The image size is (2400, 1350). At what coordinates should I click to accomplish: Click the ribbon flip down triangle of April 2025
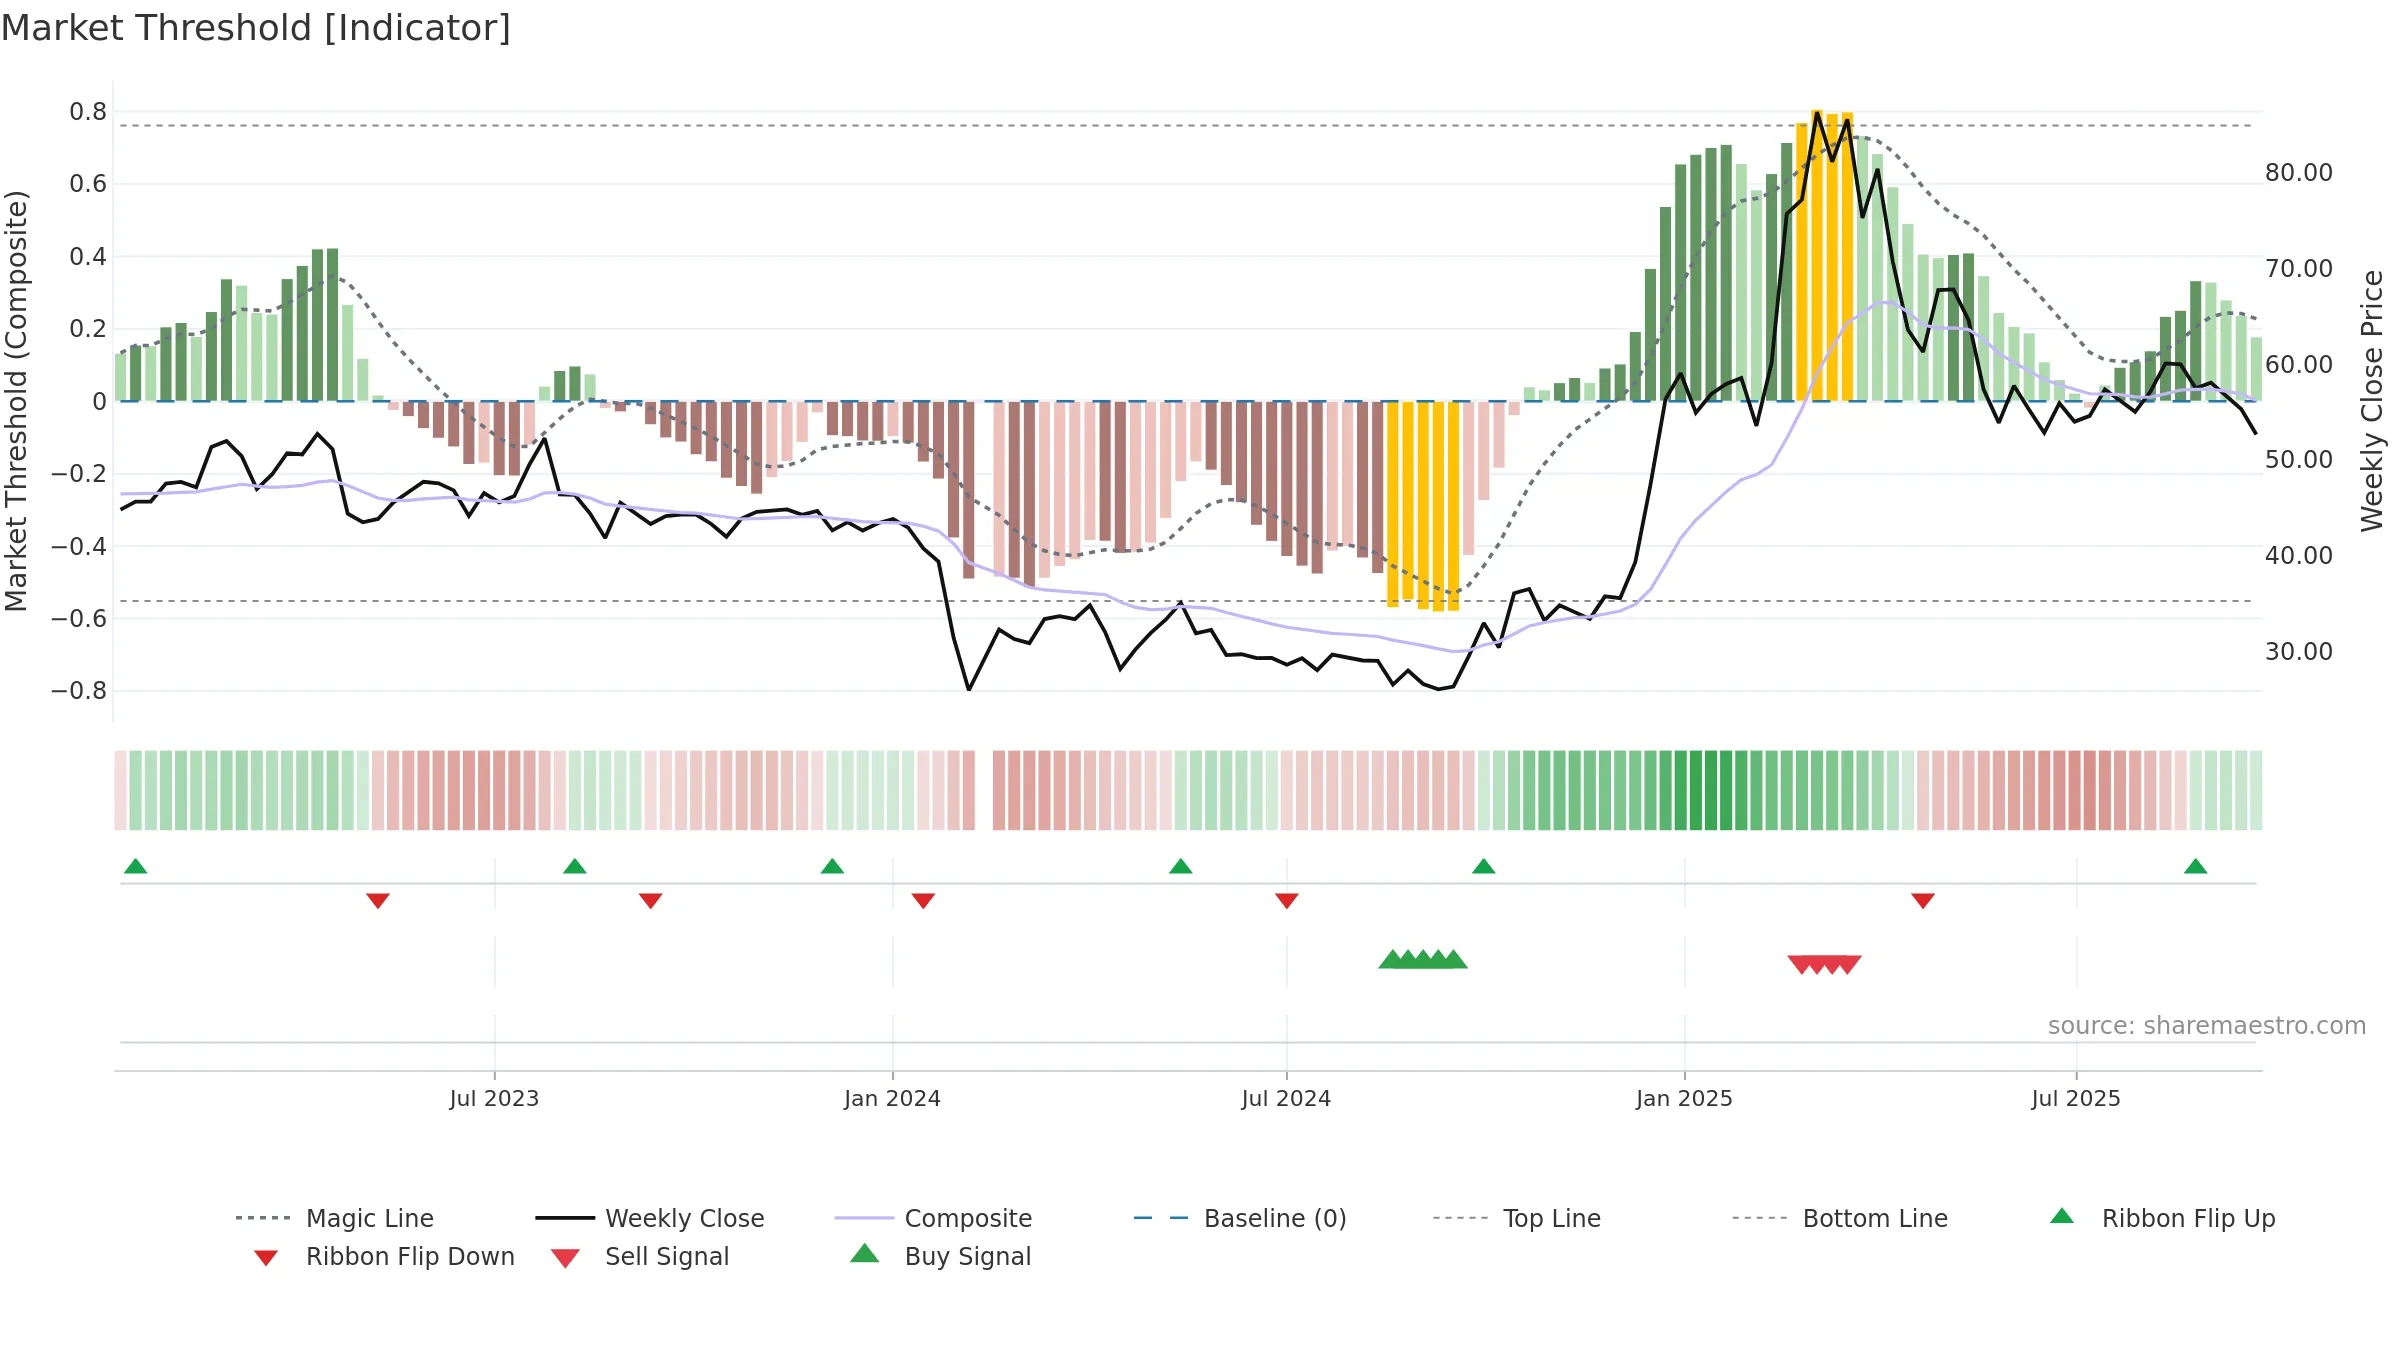click(x=1923, y=901)
